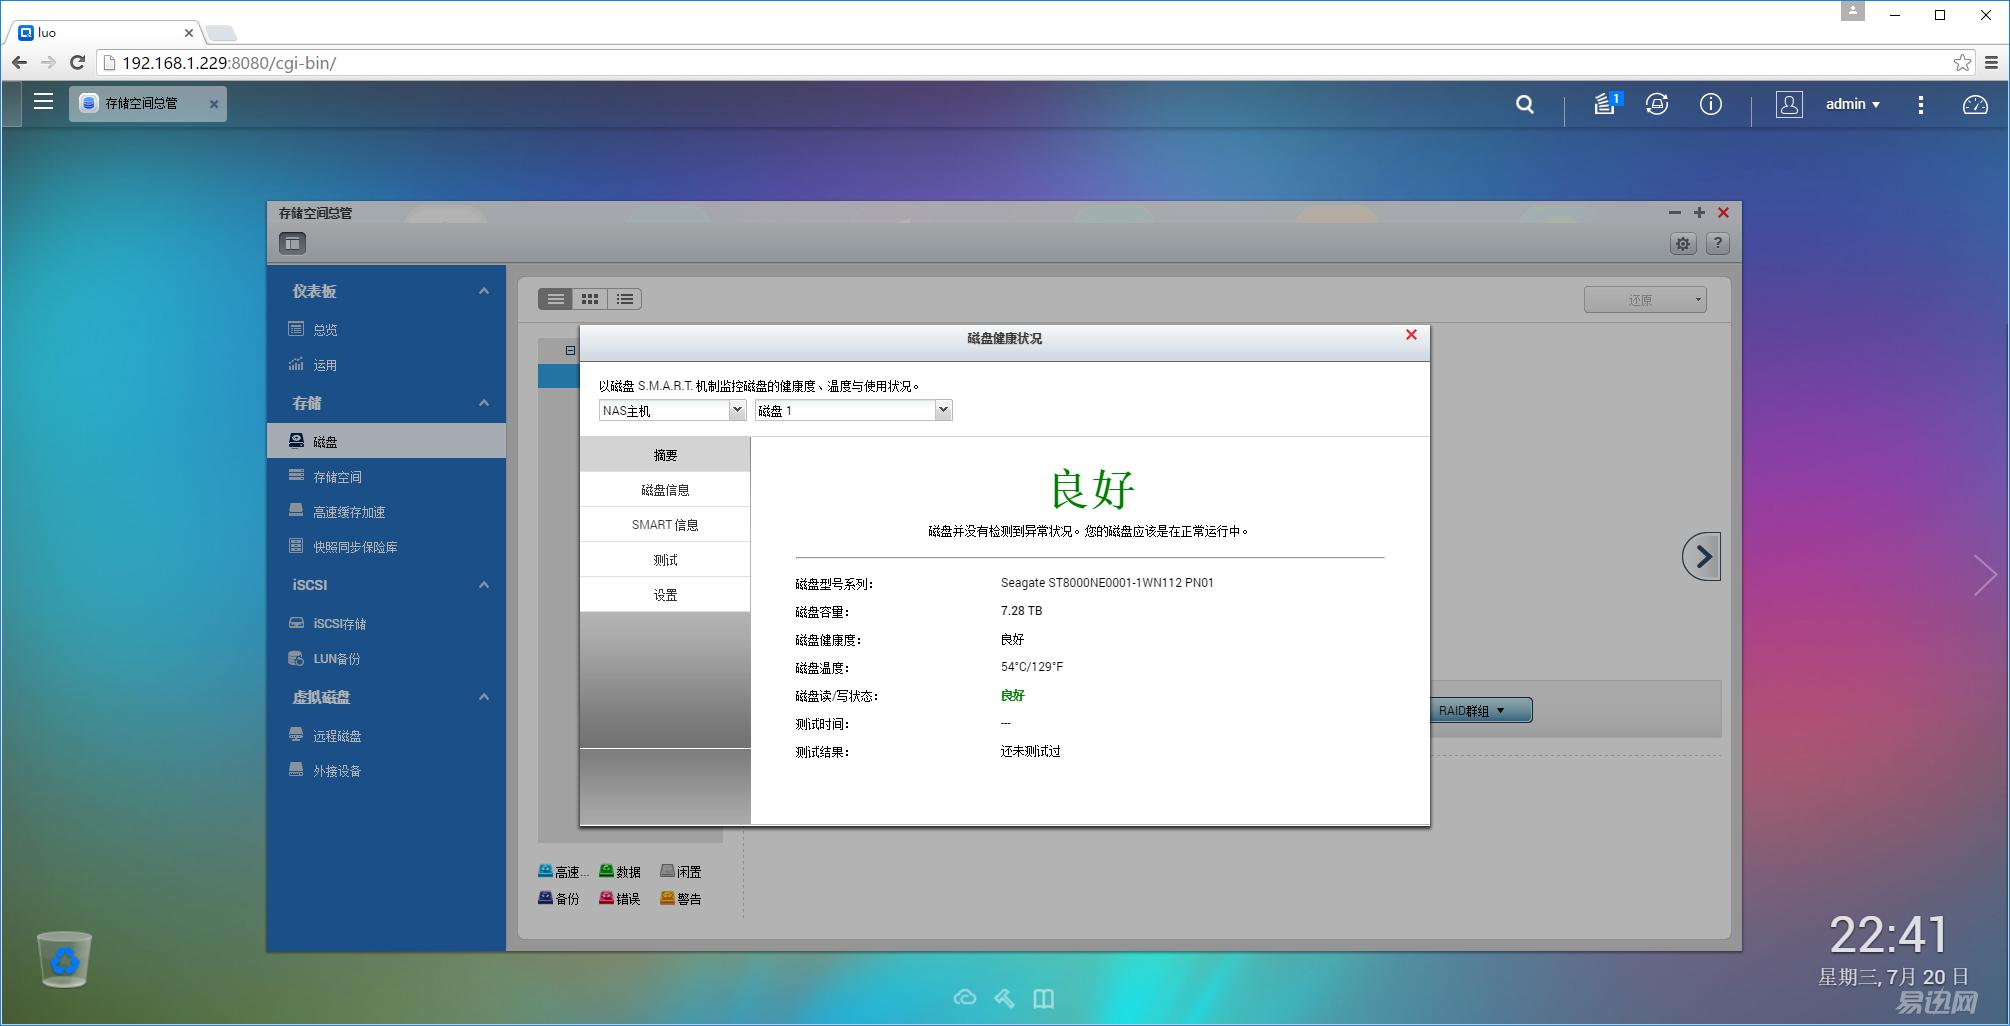The width and height of the screenshot is (2010, 1026).
Task: Switch to grid view of disks
Action: tap(590, 299)
